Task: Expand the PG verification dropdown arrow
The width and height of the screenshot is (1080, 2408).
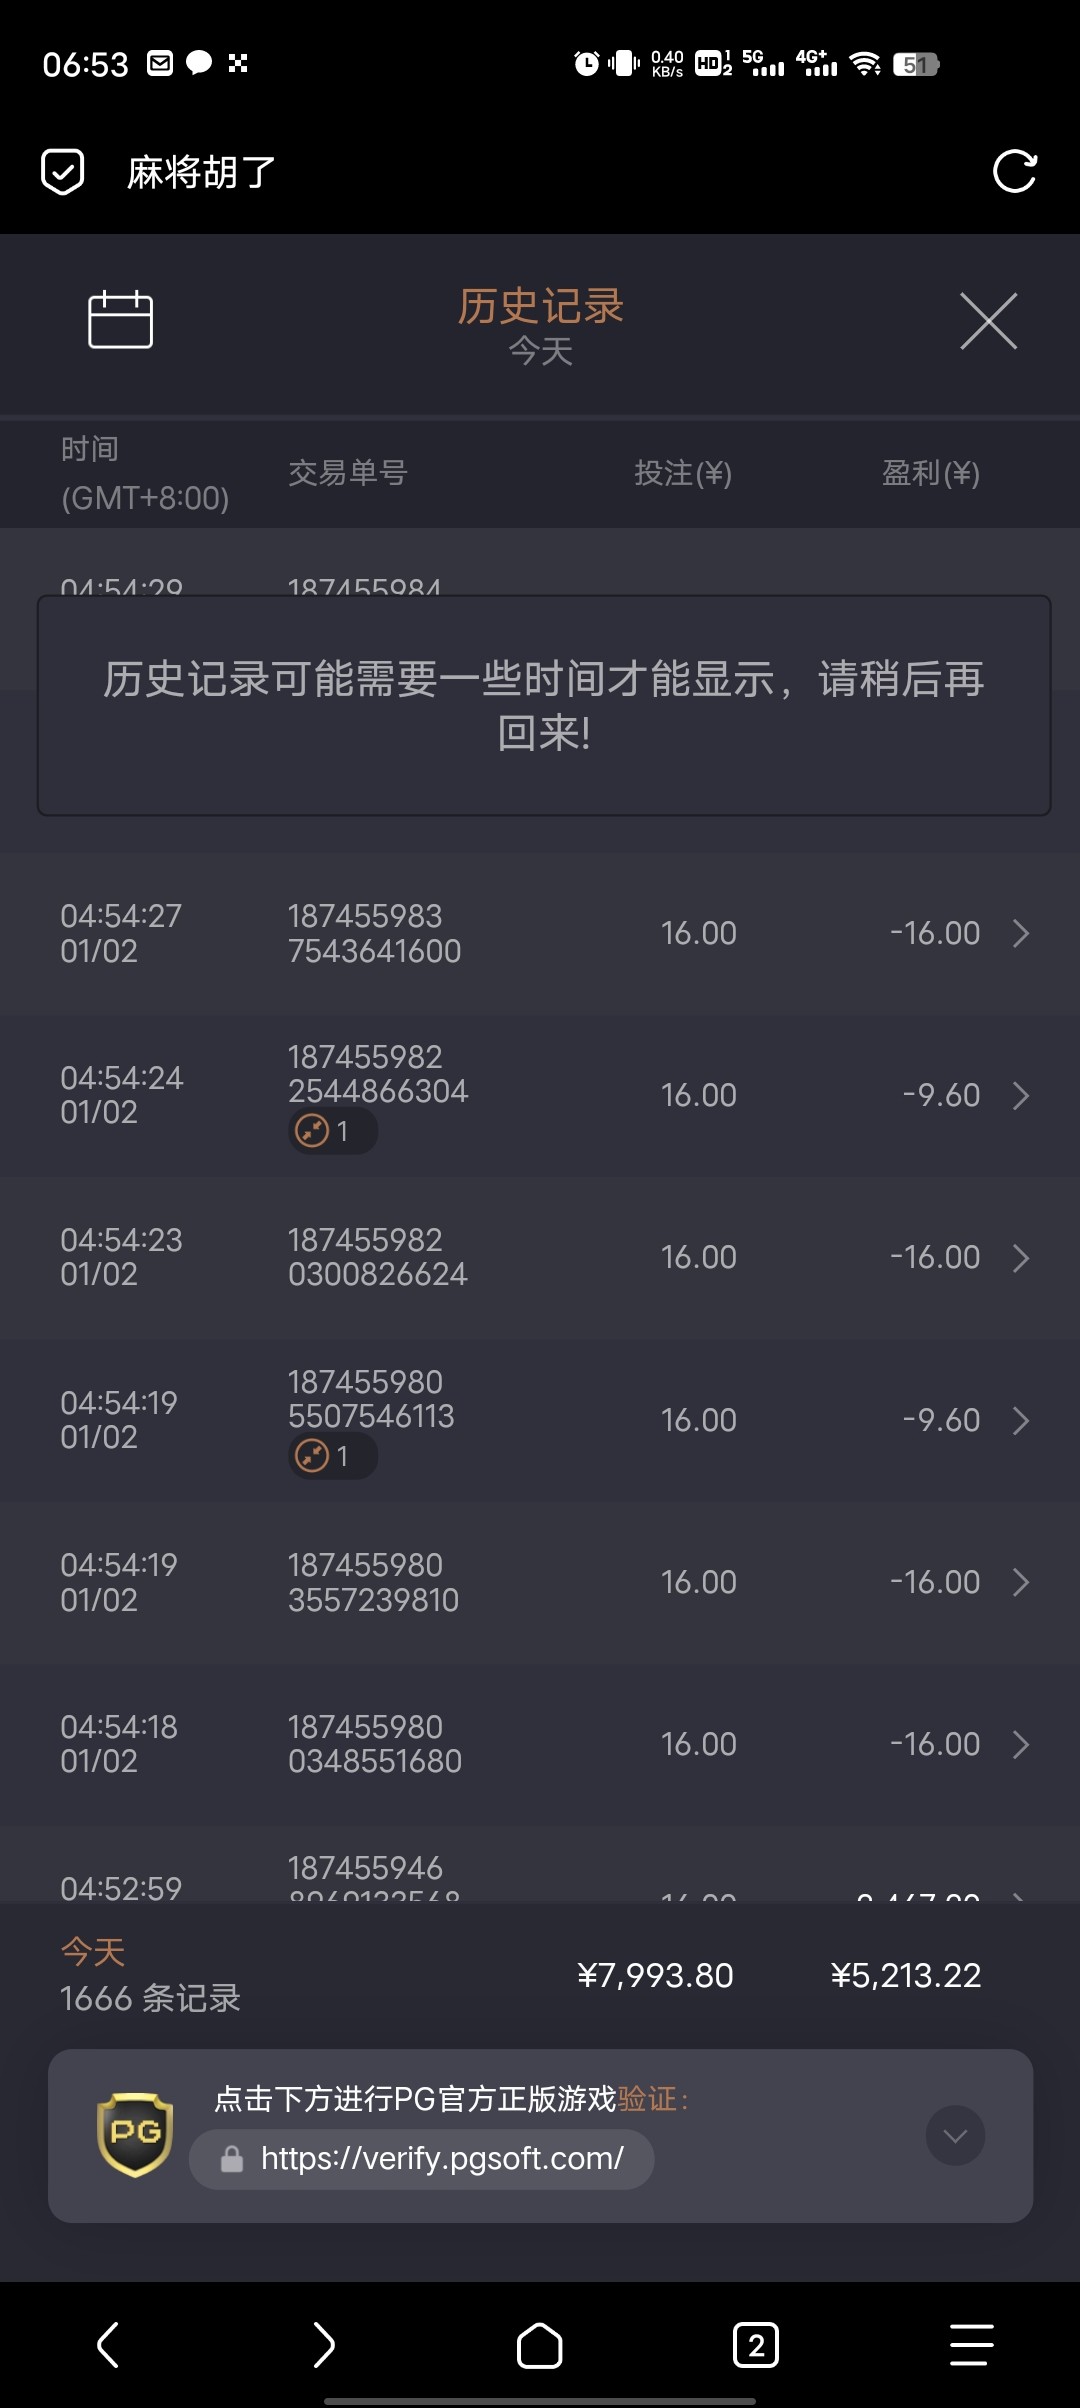Action: (x=955, y=2136)
